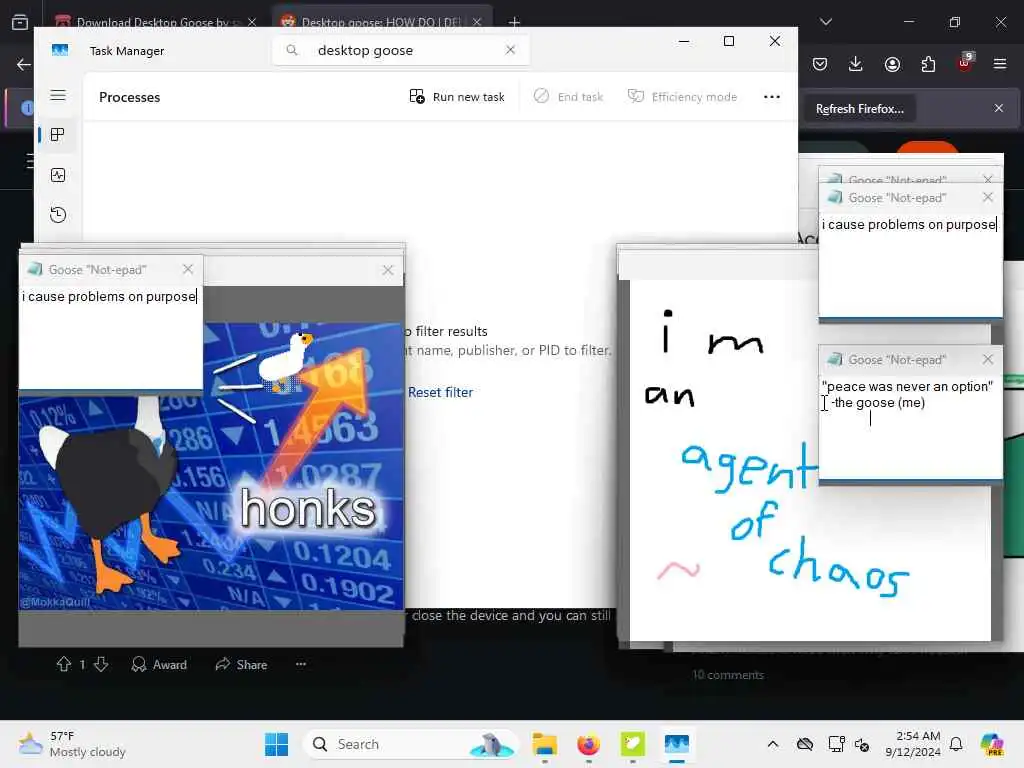Image resolution: width=1024 pixels, height=768 pixels.
Task: Click the crossed-out cloud icon in system tray
Action: (805, 744)
